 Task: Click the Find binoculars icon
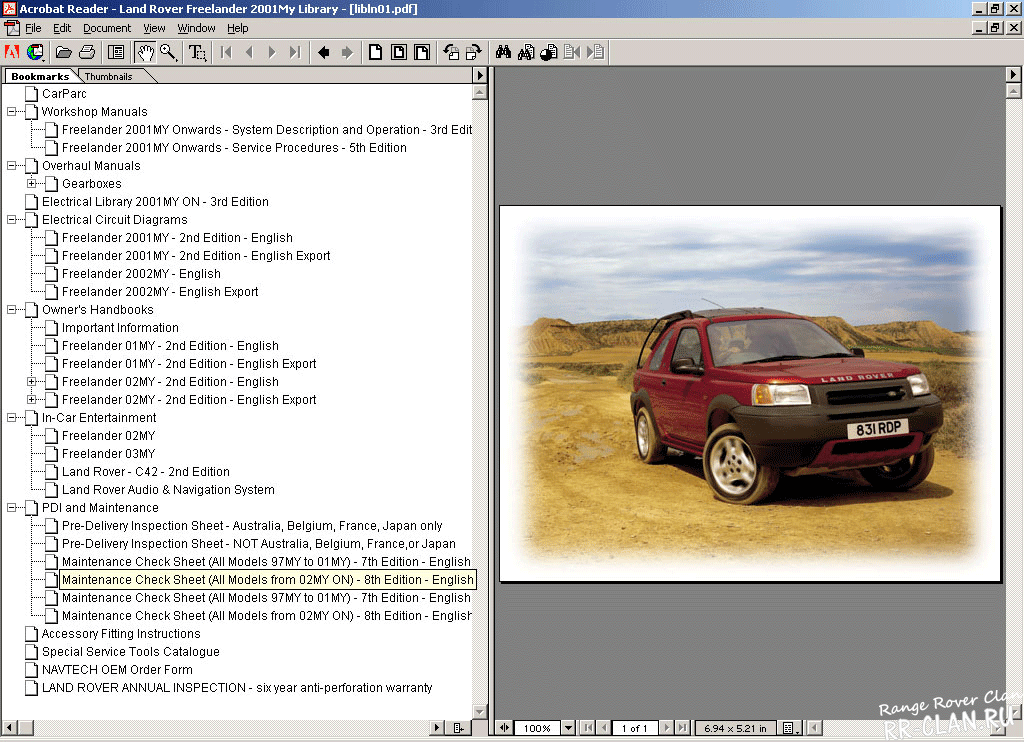[503, 52]
